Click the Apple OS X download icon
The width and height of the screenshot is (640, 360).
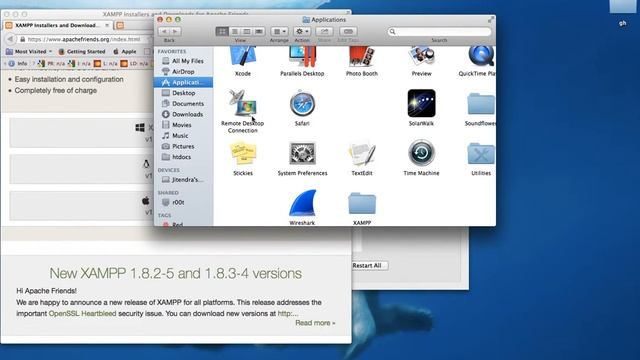point(146,200)
